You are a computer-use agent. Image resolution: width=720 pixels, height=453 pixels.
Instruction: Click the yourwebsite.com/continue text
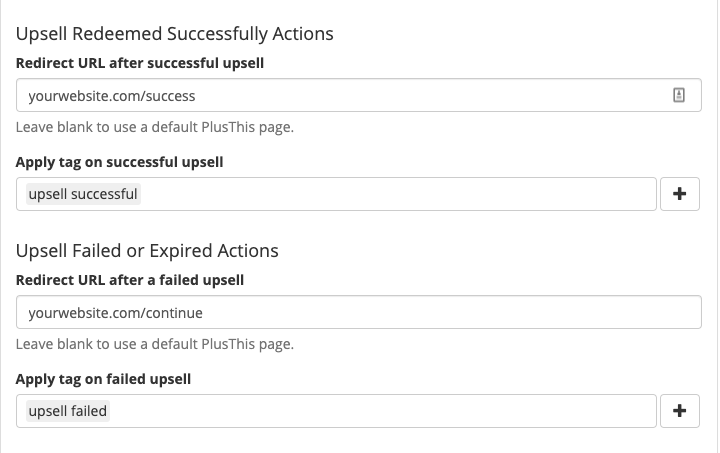pos(115,313)
